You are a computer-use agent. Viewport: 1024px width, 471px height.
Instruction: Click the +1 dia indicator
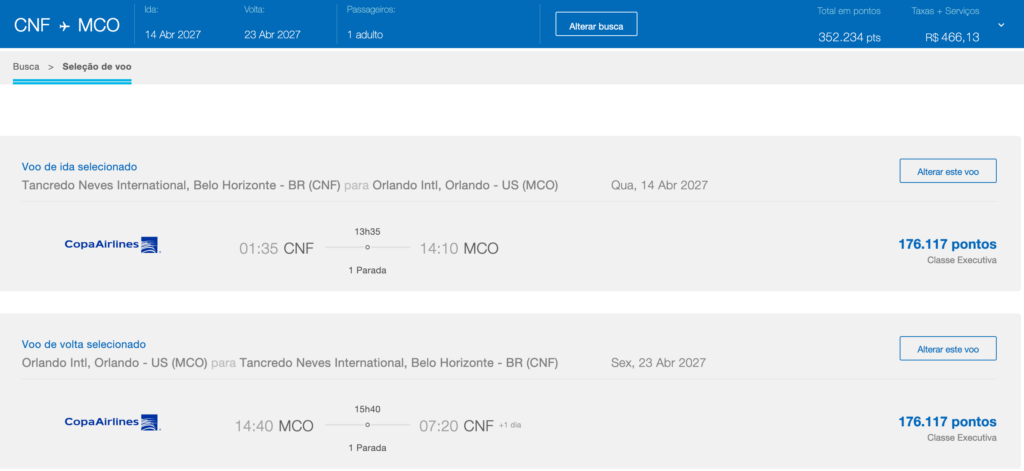click(510, 425)
